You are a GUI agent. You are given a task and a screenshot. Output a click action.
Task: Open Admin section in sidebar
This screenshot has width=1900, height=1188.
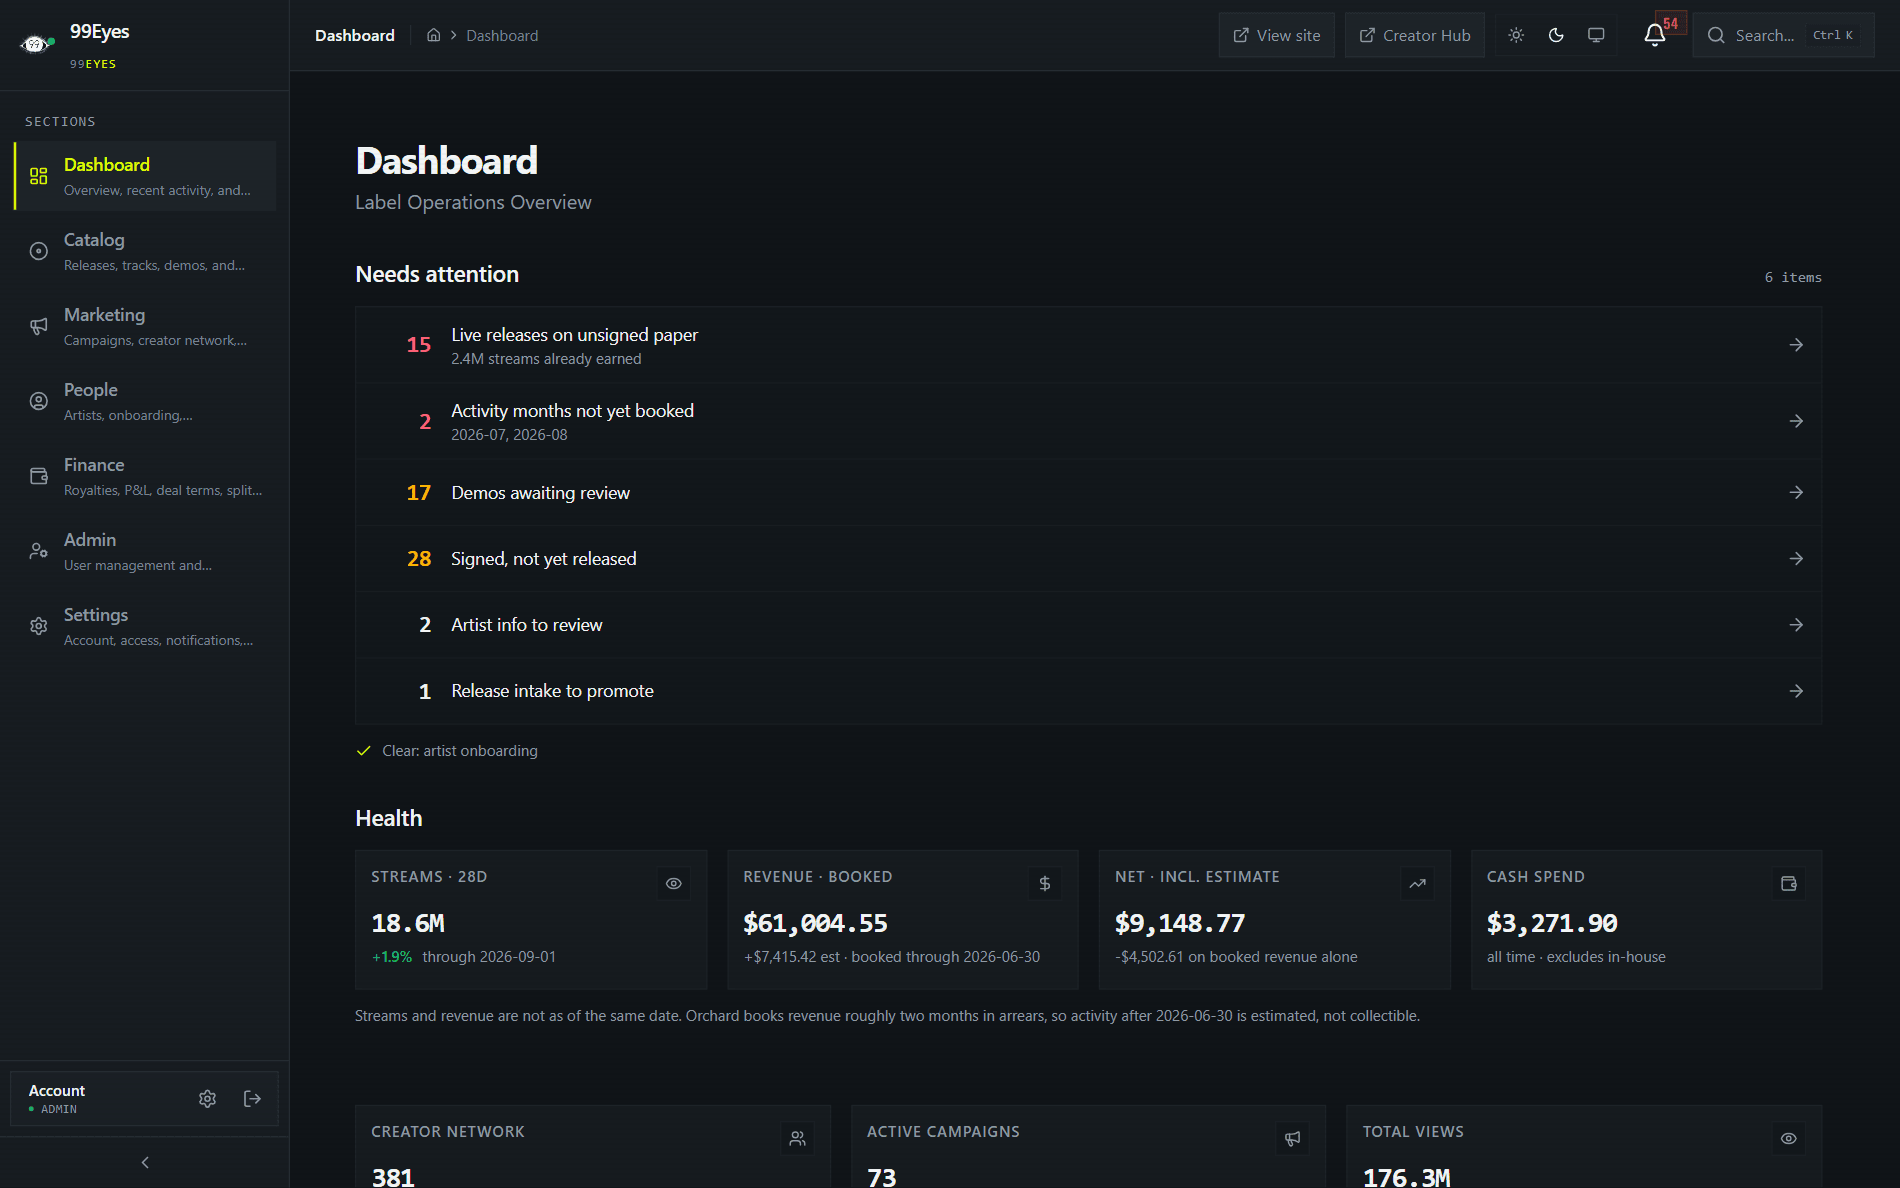pyautogui.click(x=145, y=551)
